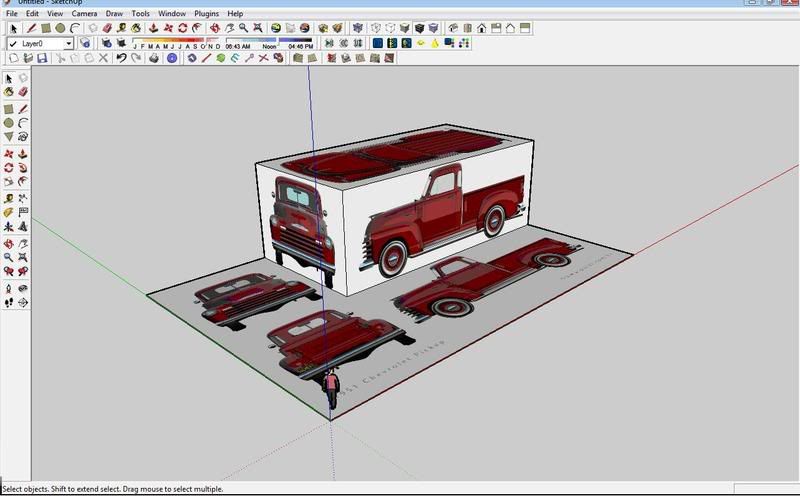The image size is (800, 496).
Task: Switch to the house-shaped Front view icon
Action: coord(482,28)
